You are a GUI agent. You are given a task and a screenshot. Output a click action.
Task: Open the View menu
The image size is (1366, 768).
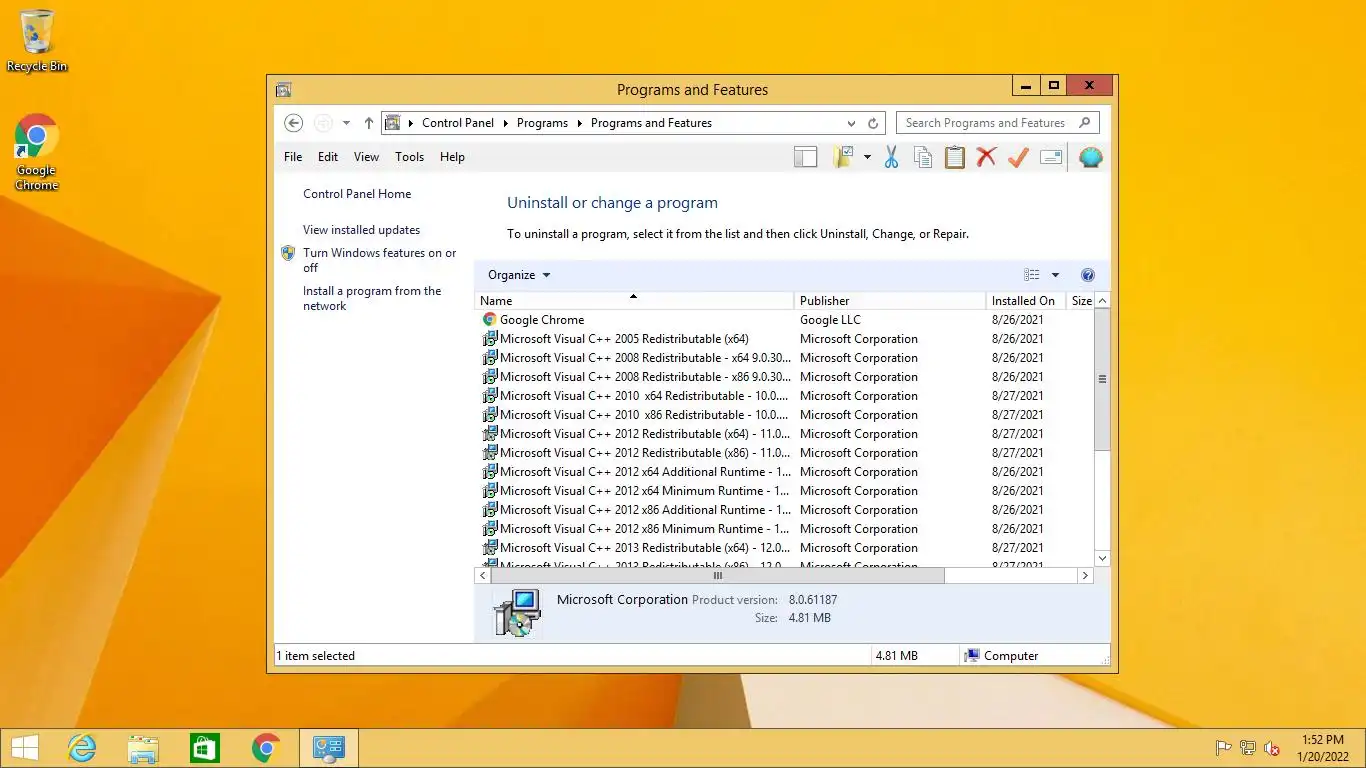coord(367,157)
